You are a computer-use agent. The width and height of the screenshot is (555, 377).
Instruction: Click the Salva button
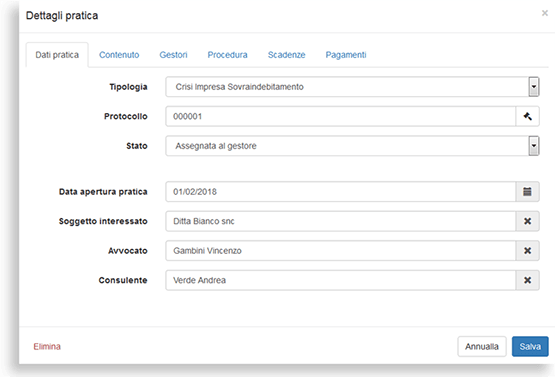pos(530,346)
